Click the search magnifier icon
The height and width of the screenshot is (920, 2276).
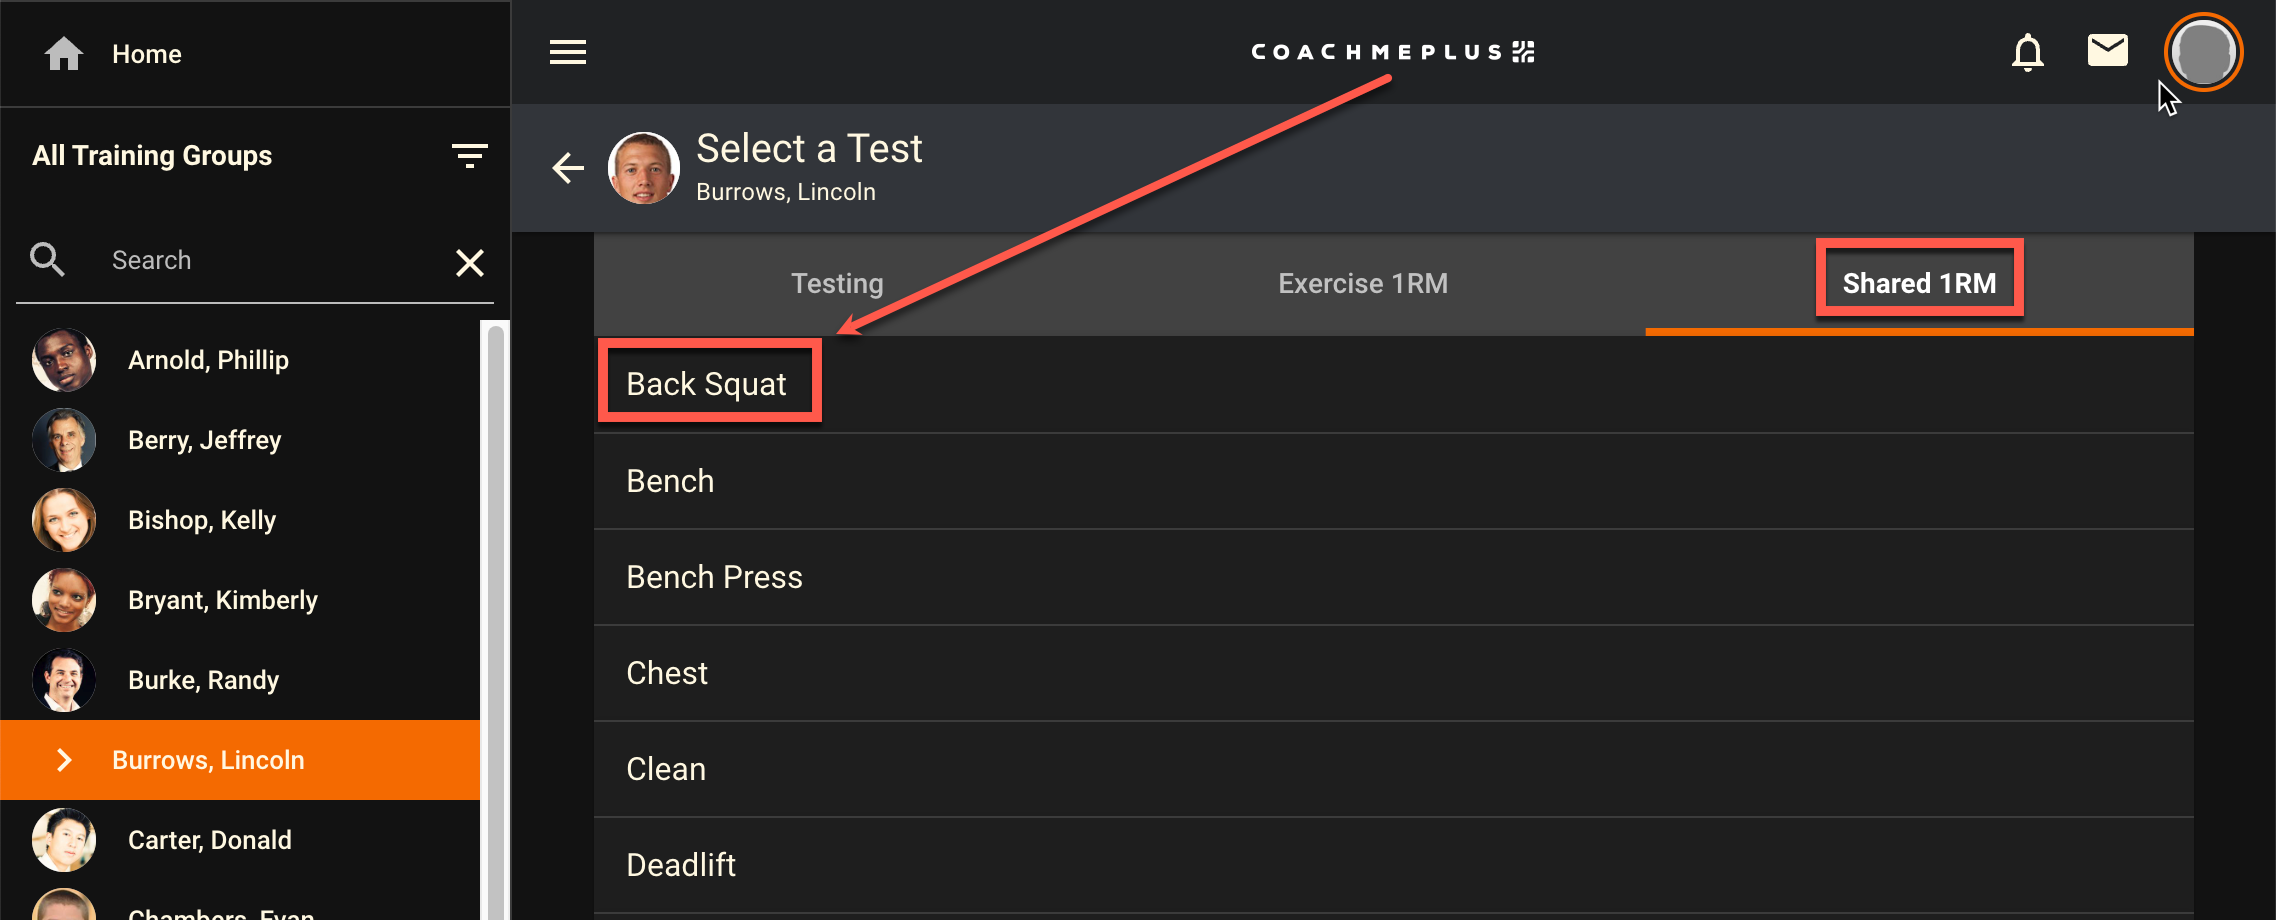(x=47, y=260)
